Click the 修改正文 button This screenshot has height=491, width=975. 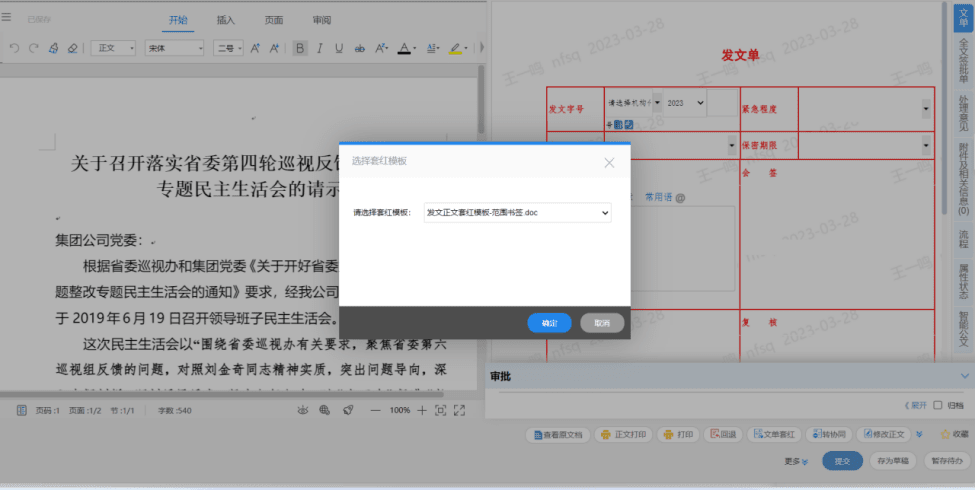point(883,434)
